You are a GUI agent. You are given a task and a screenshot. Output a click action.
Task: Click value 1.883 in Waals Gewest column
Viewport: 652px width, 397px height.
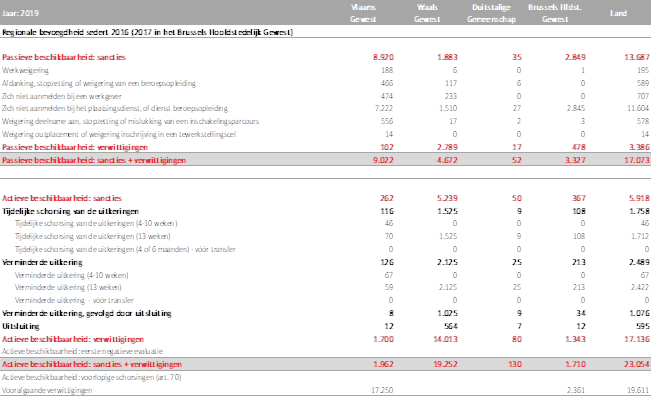click(x=447, y=57)
